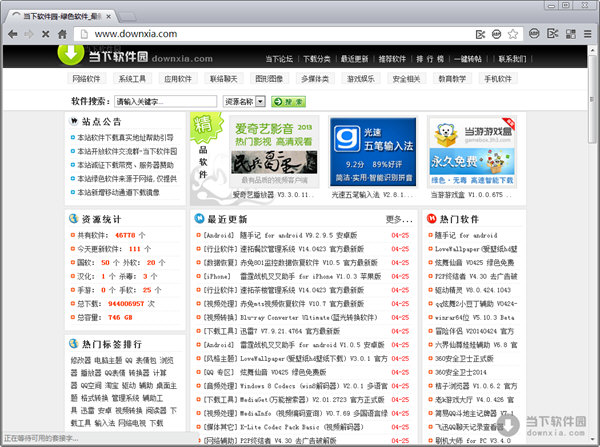Open the browser hamburger menu
The height and width of the screenshot is (447, 600).
(x=587, y=34)
